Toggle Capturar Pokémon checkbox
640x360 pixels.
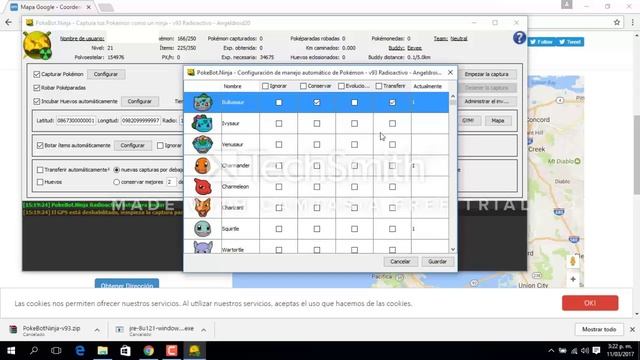[x=37, y=74]
